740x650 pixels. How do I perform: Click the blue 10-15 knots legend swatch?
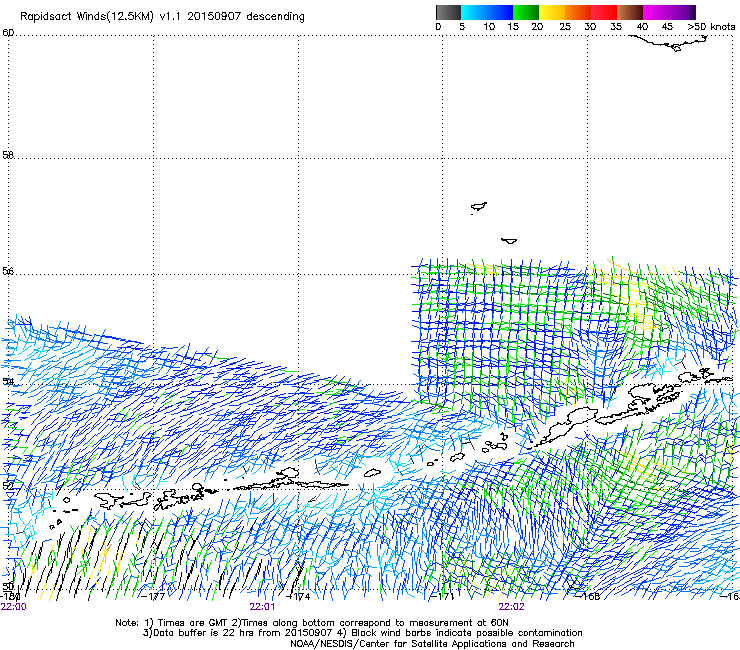tap(500, 12)
